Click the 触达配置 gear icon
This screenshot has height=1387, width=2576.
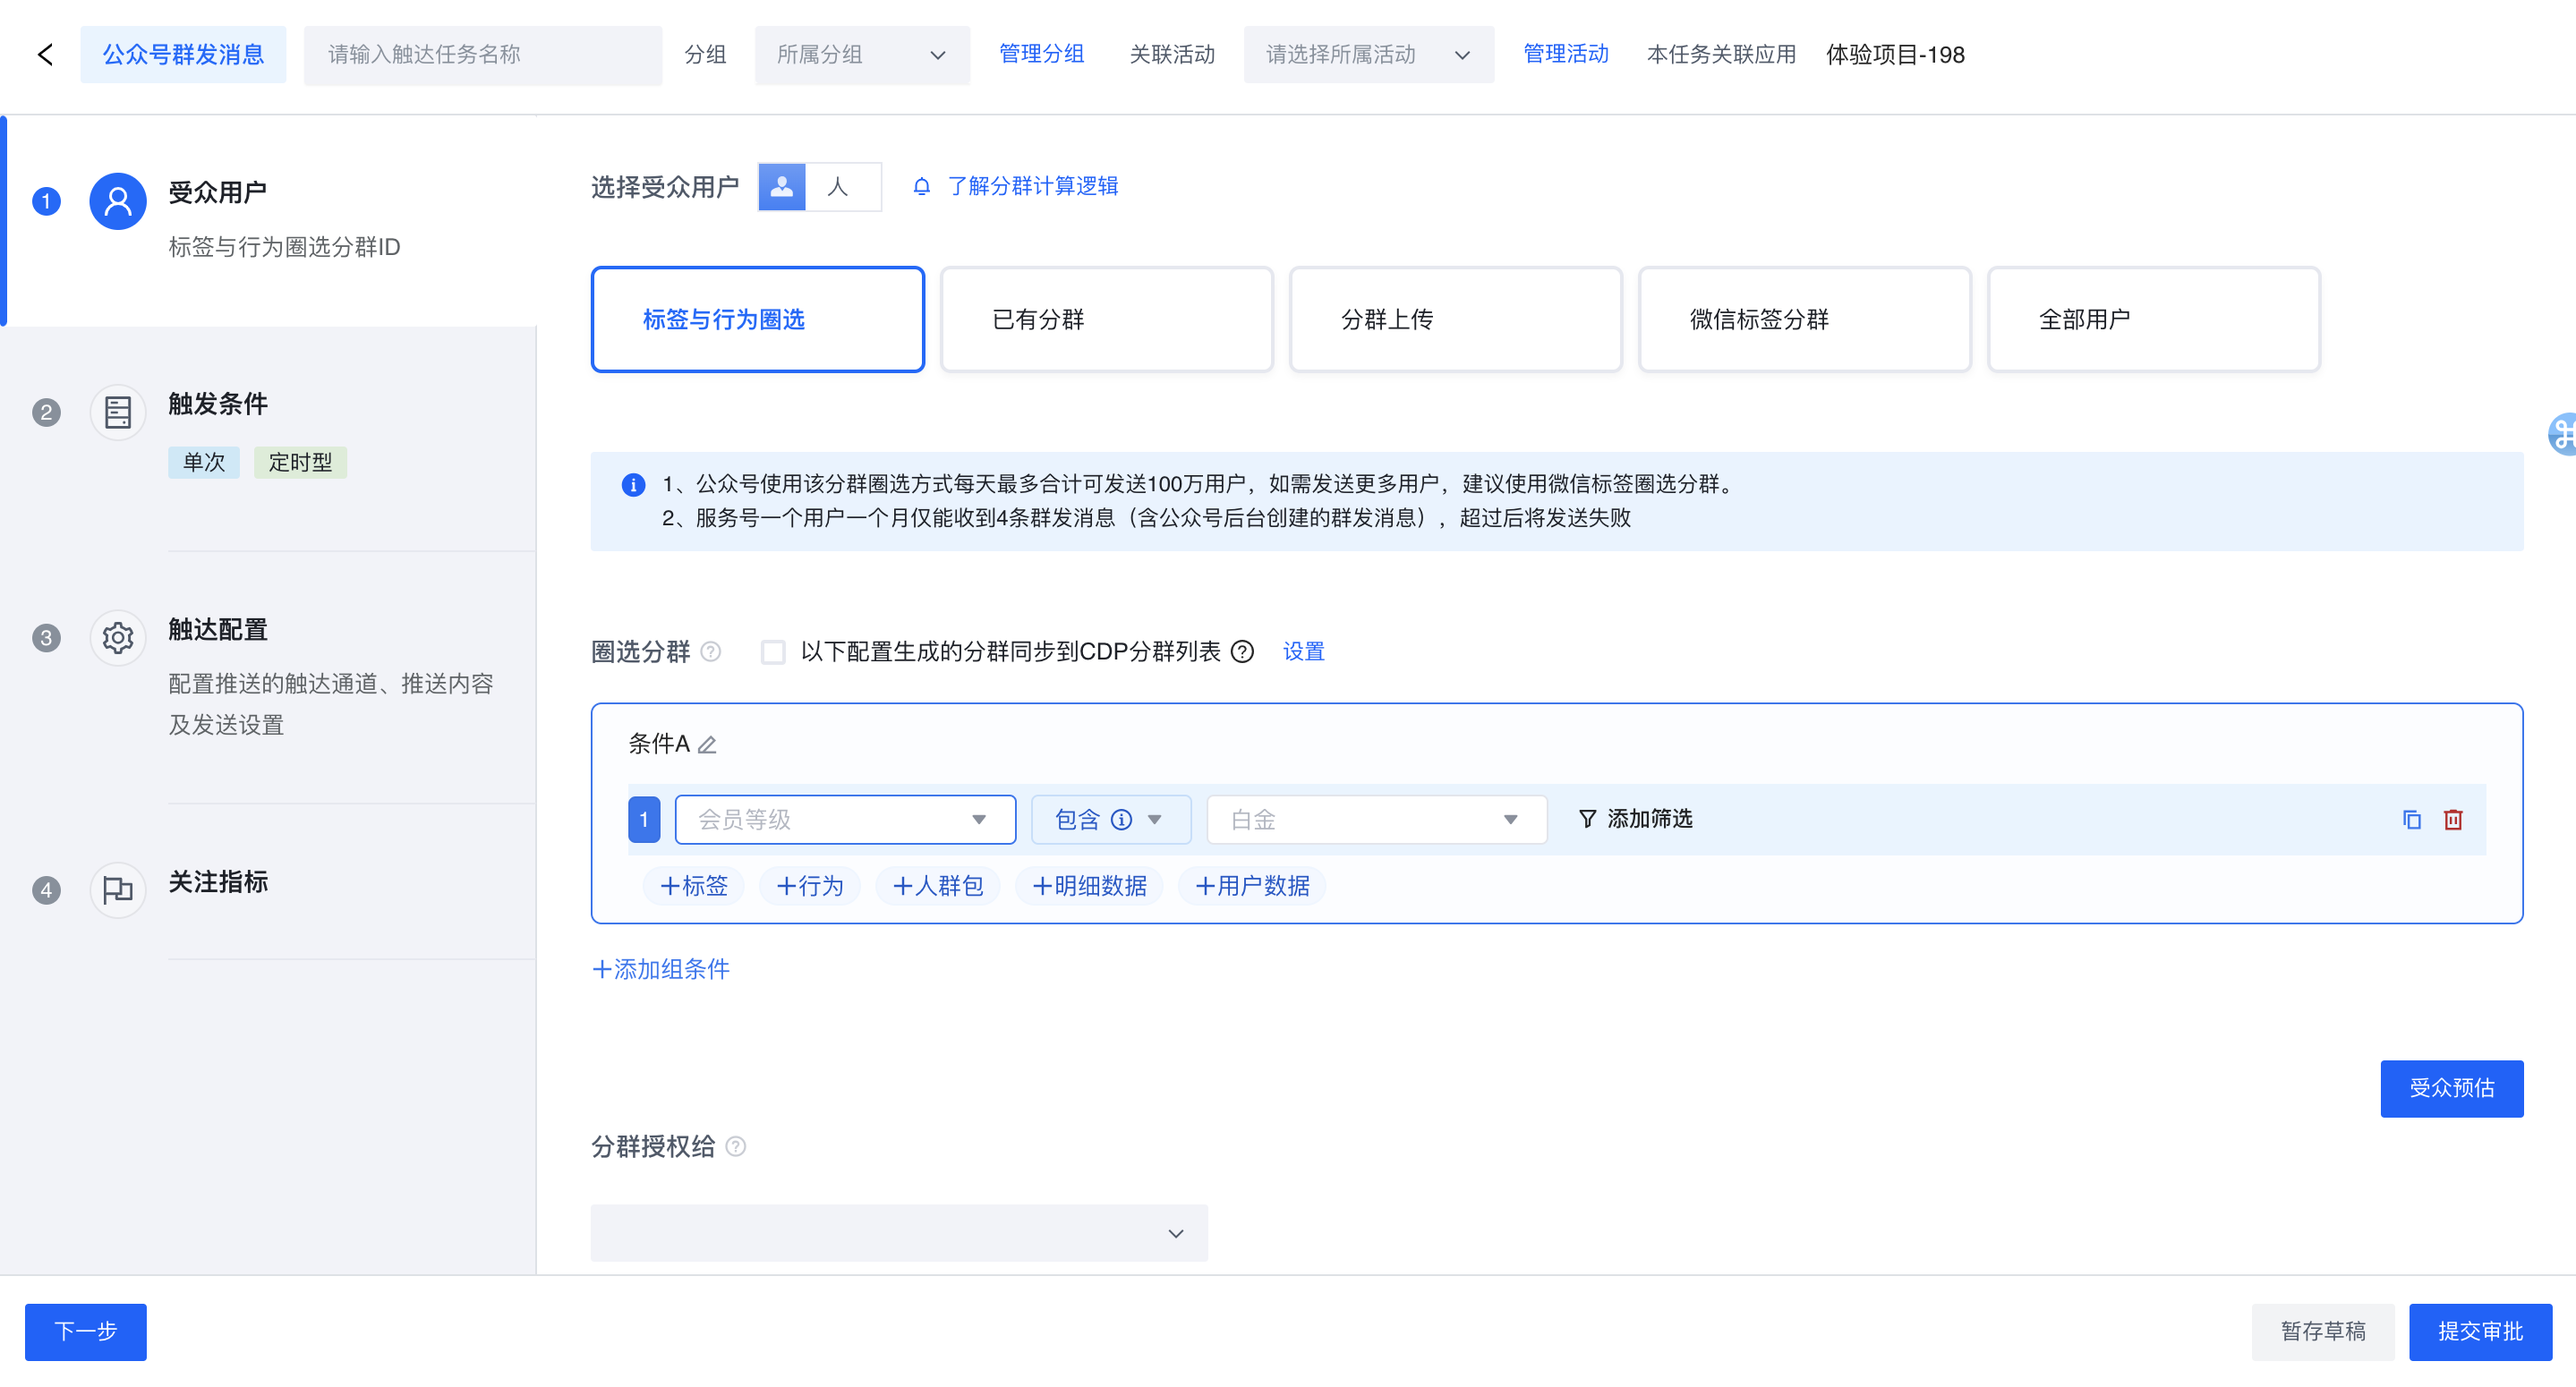[x=118, y=637]
